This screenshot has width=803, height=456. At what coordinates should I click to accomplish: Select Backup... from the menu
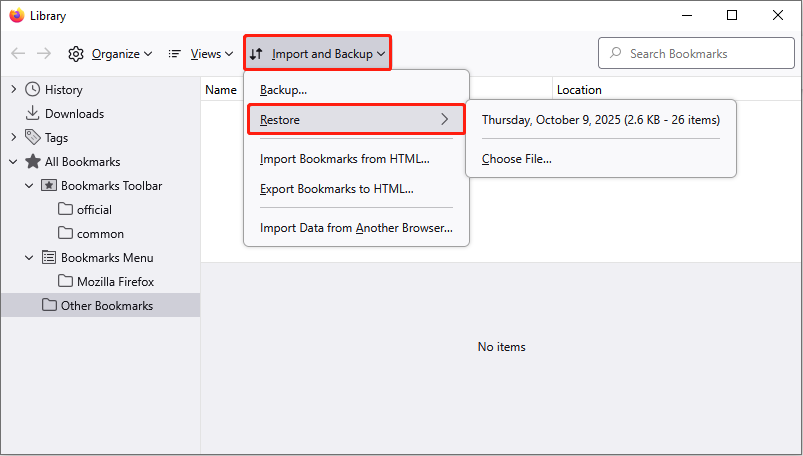coord(283,90)
